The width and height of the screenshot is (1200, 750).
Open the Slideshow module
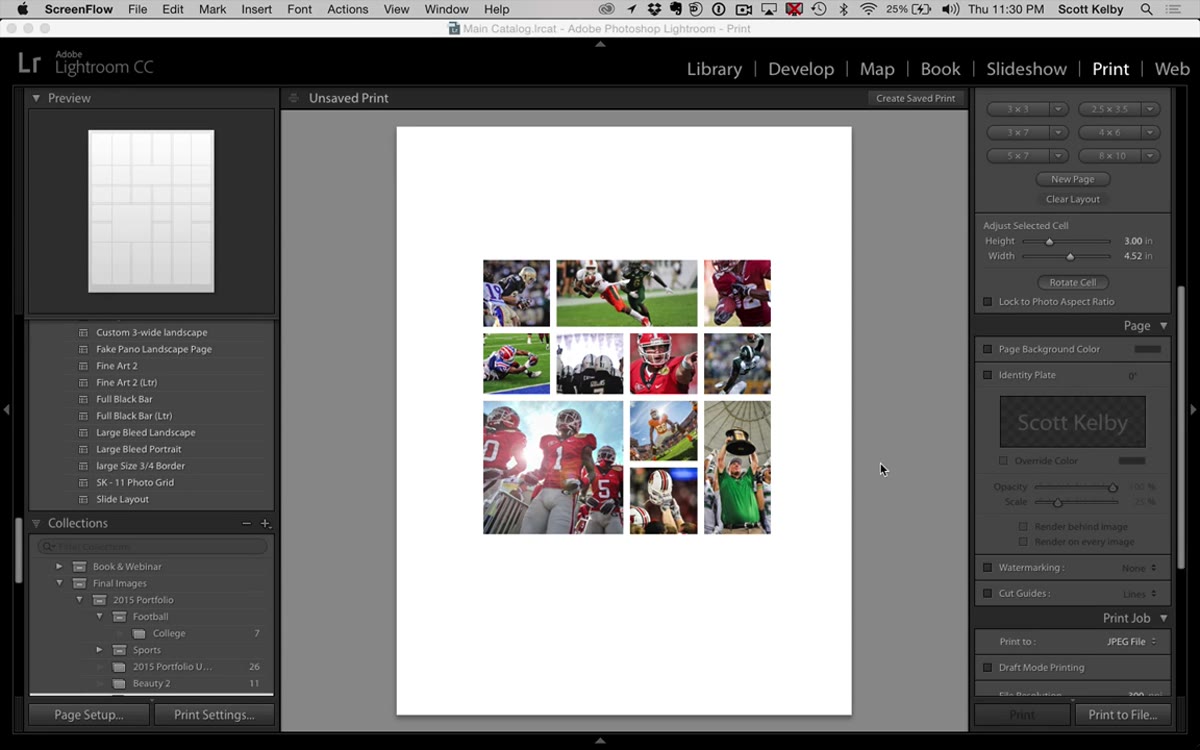[x=1026, y=69]
